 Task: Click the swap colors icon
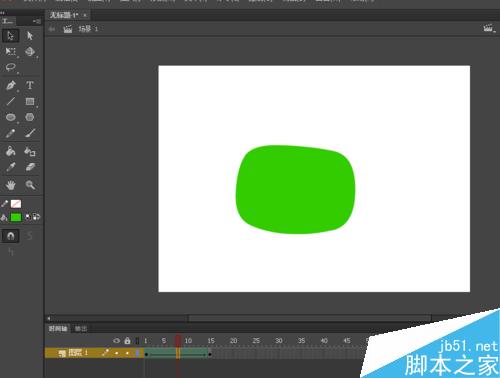36,217
